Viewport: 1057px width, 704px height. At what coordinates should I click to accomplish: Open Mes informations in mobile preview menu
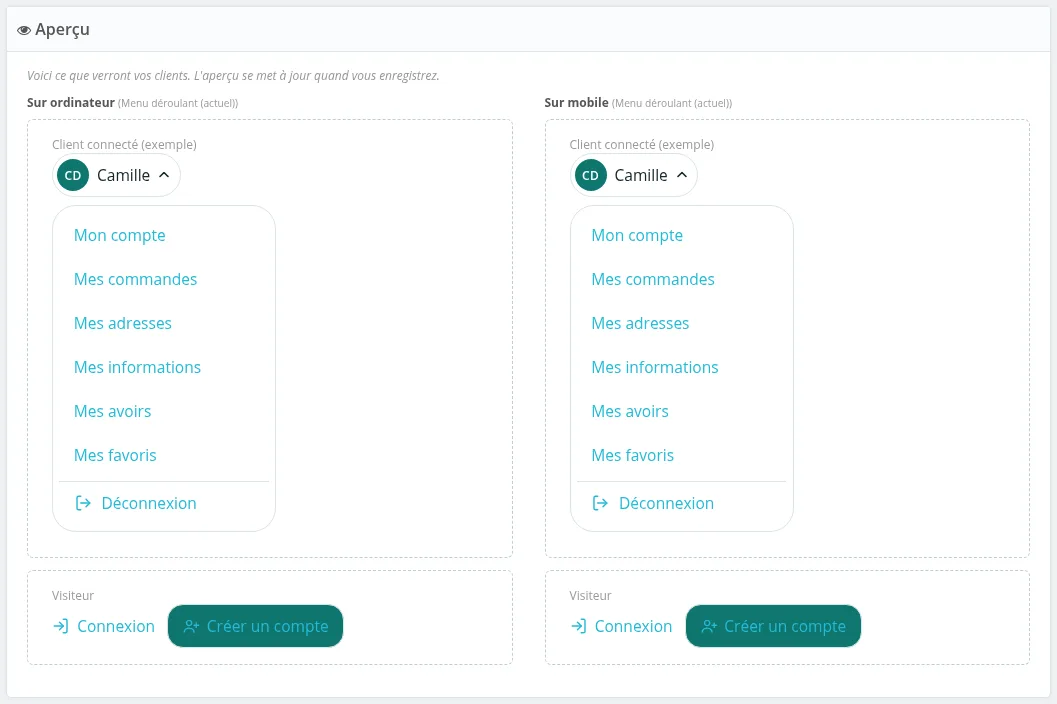pyautogui.click(x=655, y=367)
